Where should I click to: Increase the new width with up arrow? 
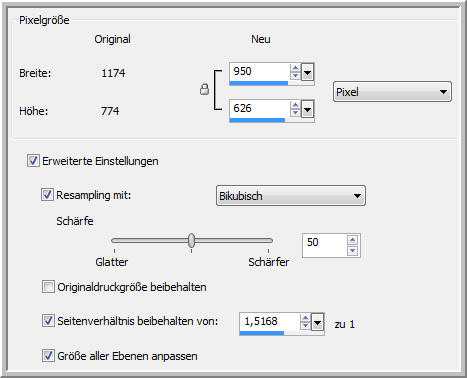click(295, 68)
